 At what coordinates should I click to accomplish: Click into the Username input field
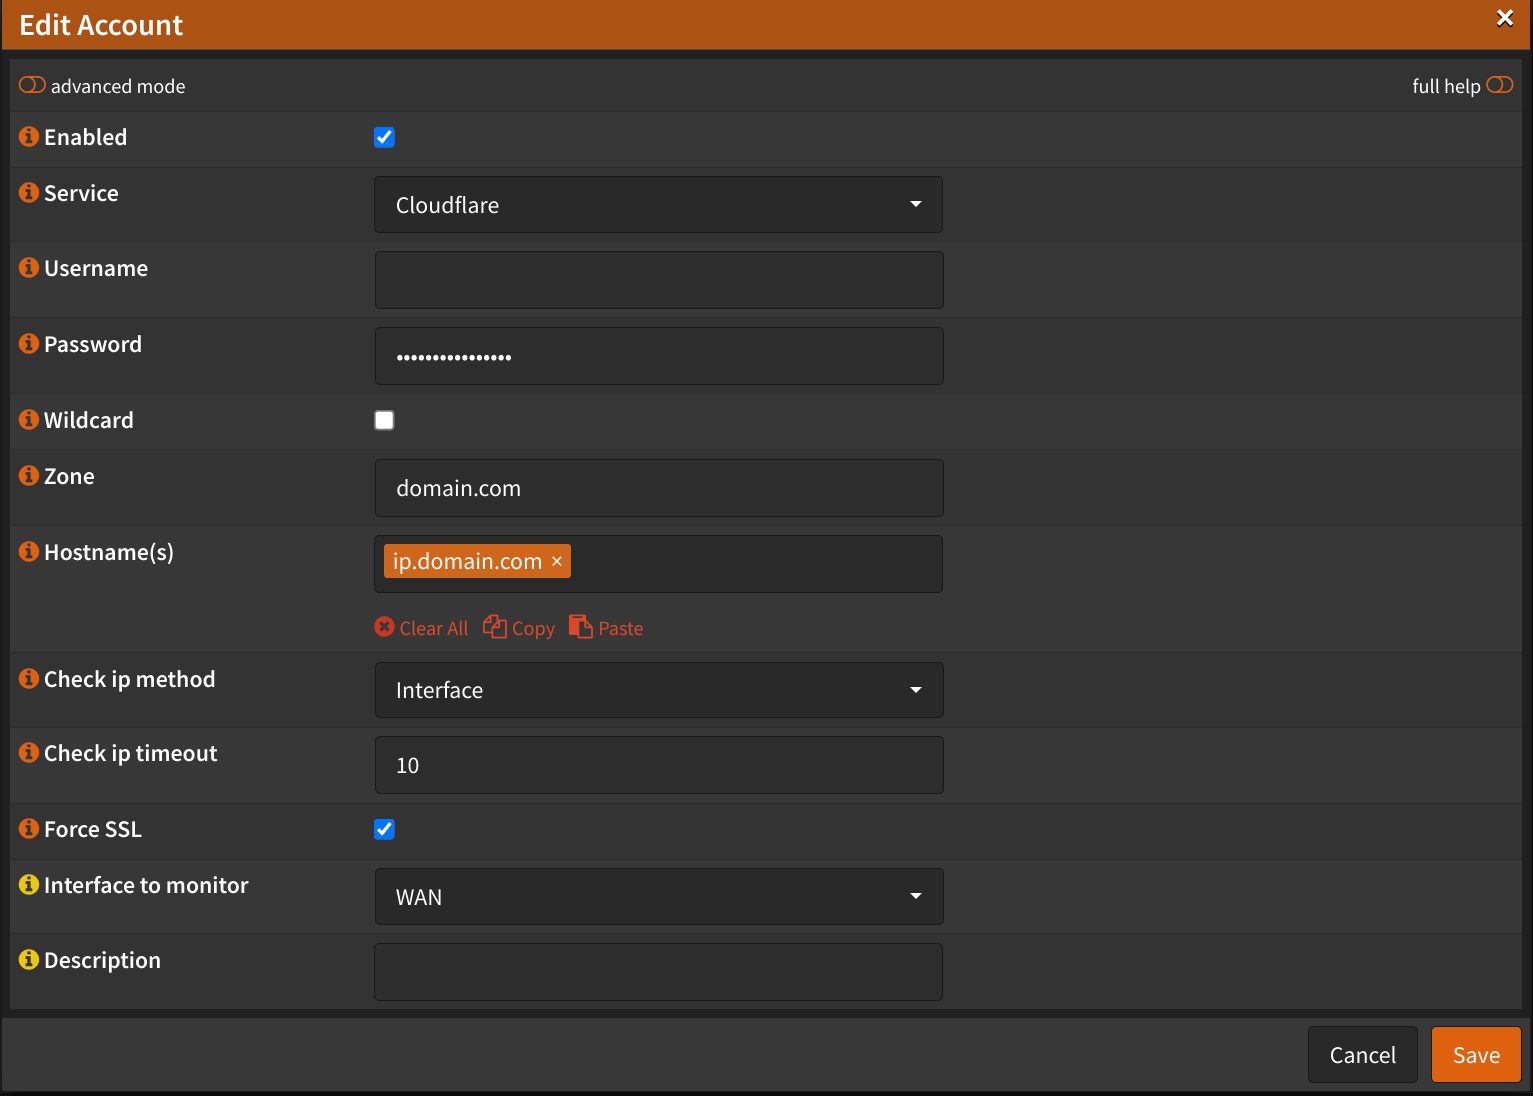(658, 280)
